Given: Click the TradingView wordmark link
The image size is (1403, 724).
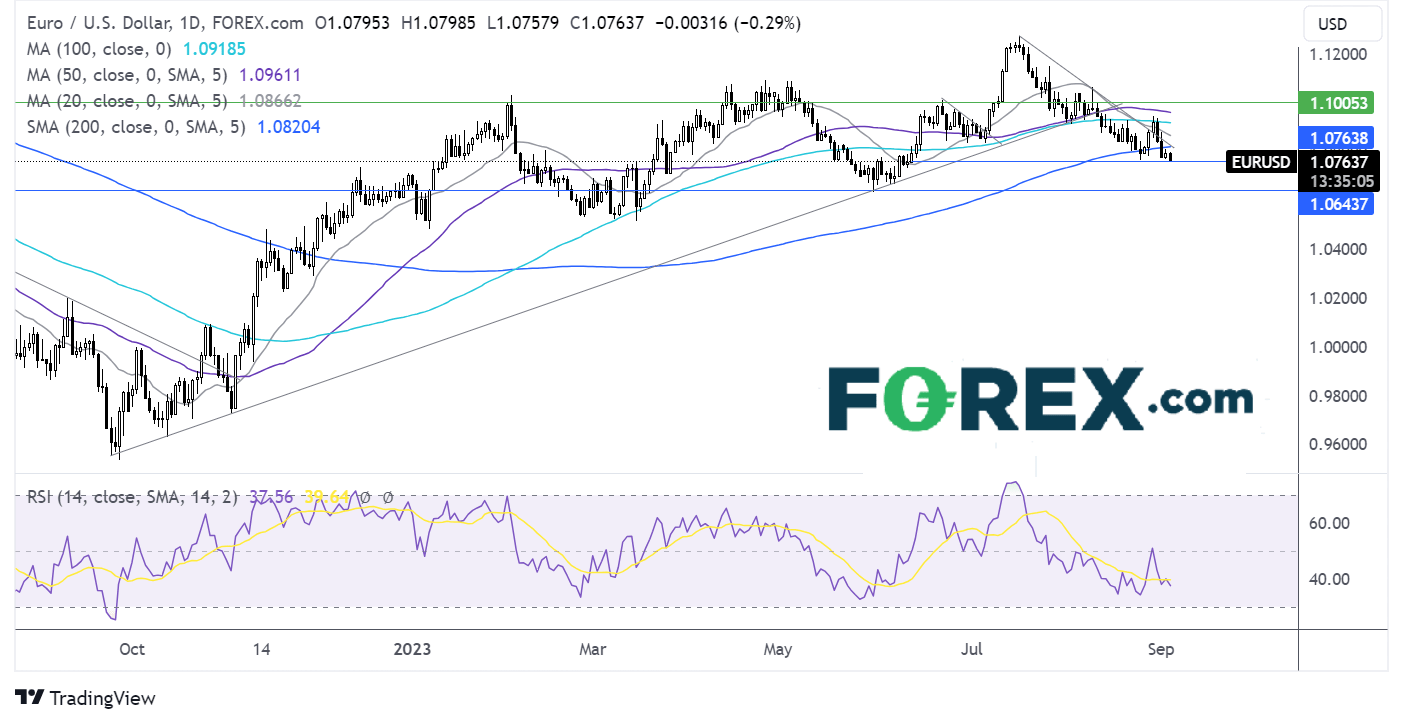Looking at the screenshot, I should pos(102,698).
